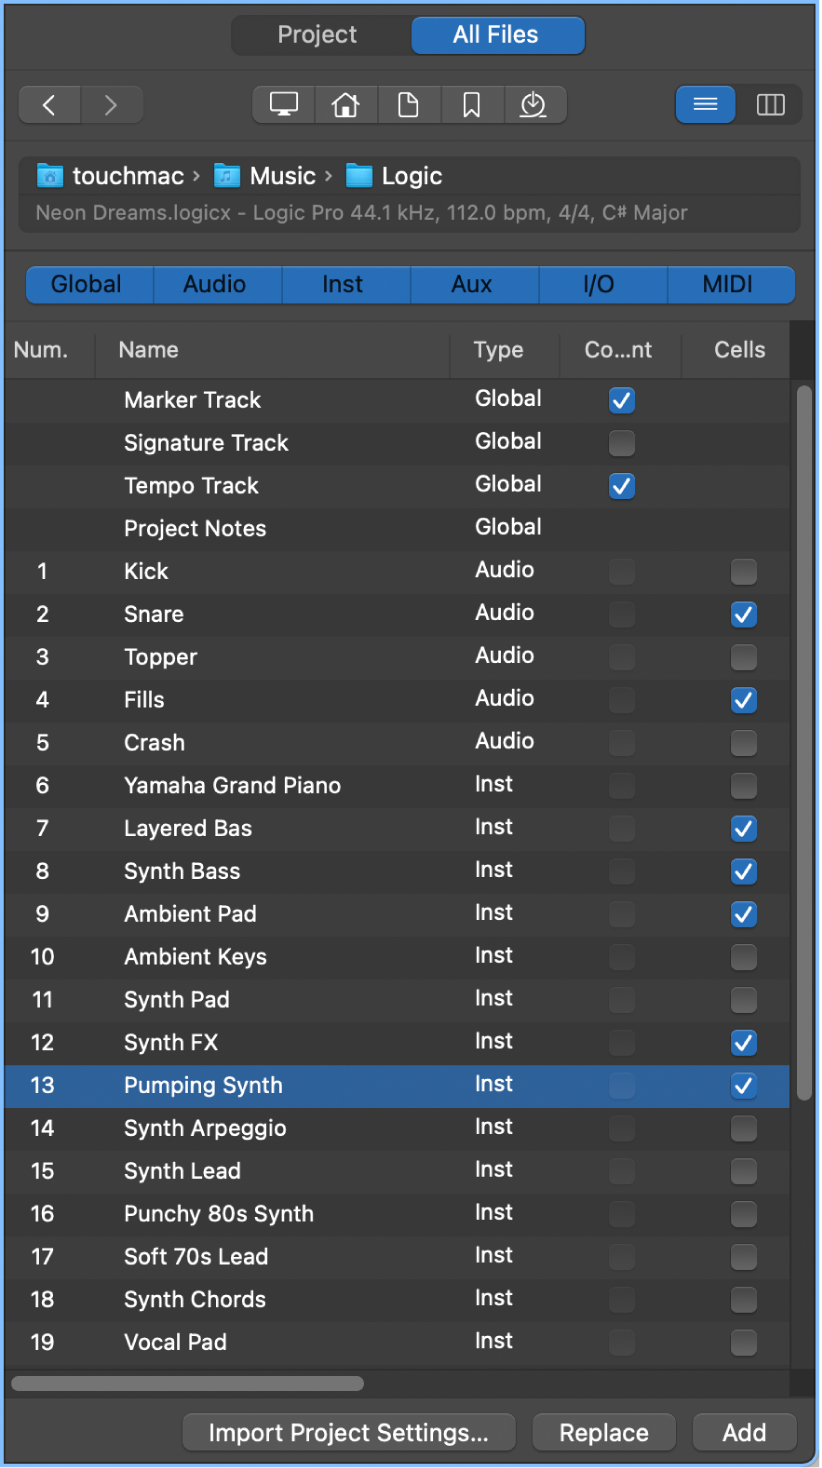This screenshot has width=822, height=1468.
Task: Toggle the Aux track filter
Action: point(473,285)
